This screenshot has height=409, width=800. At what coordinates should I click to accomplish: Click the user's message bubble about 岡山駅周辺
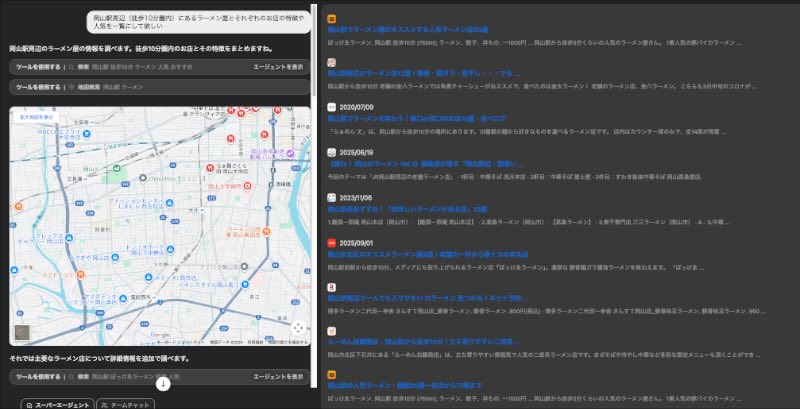[198, 22]
